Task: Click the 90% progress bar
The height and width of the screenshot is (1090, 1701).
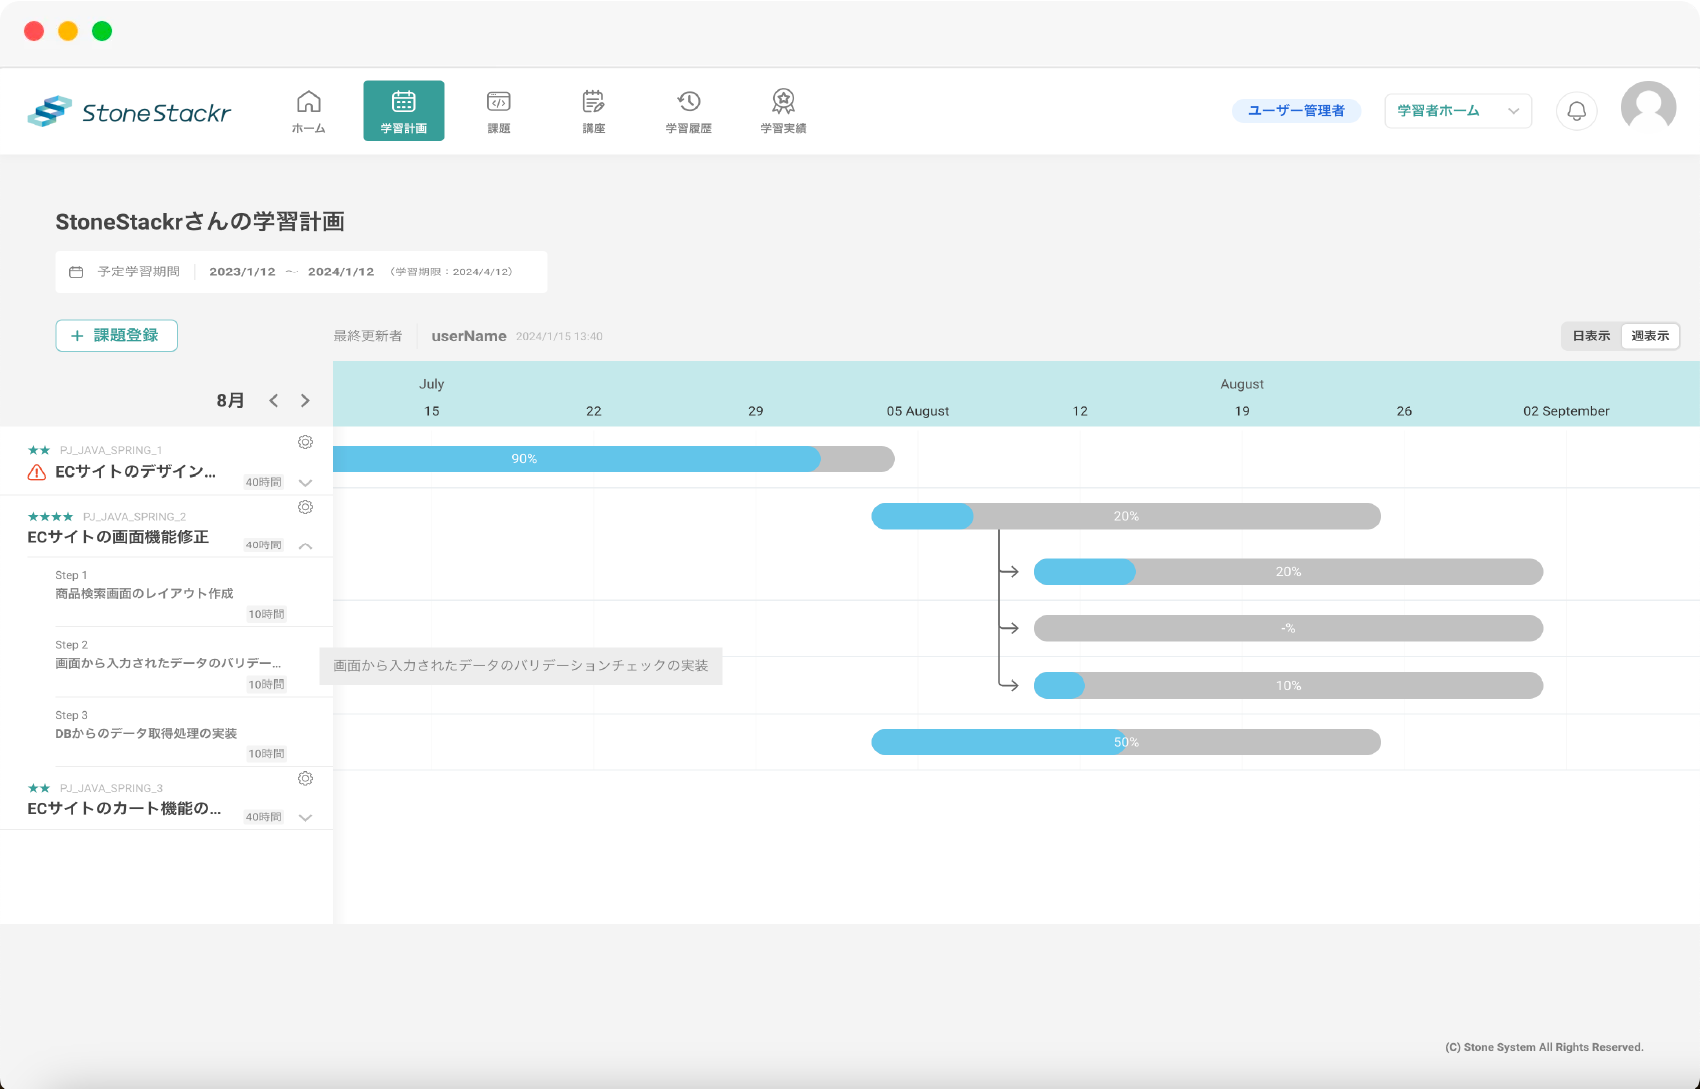Action: pos(613,459)
